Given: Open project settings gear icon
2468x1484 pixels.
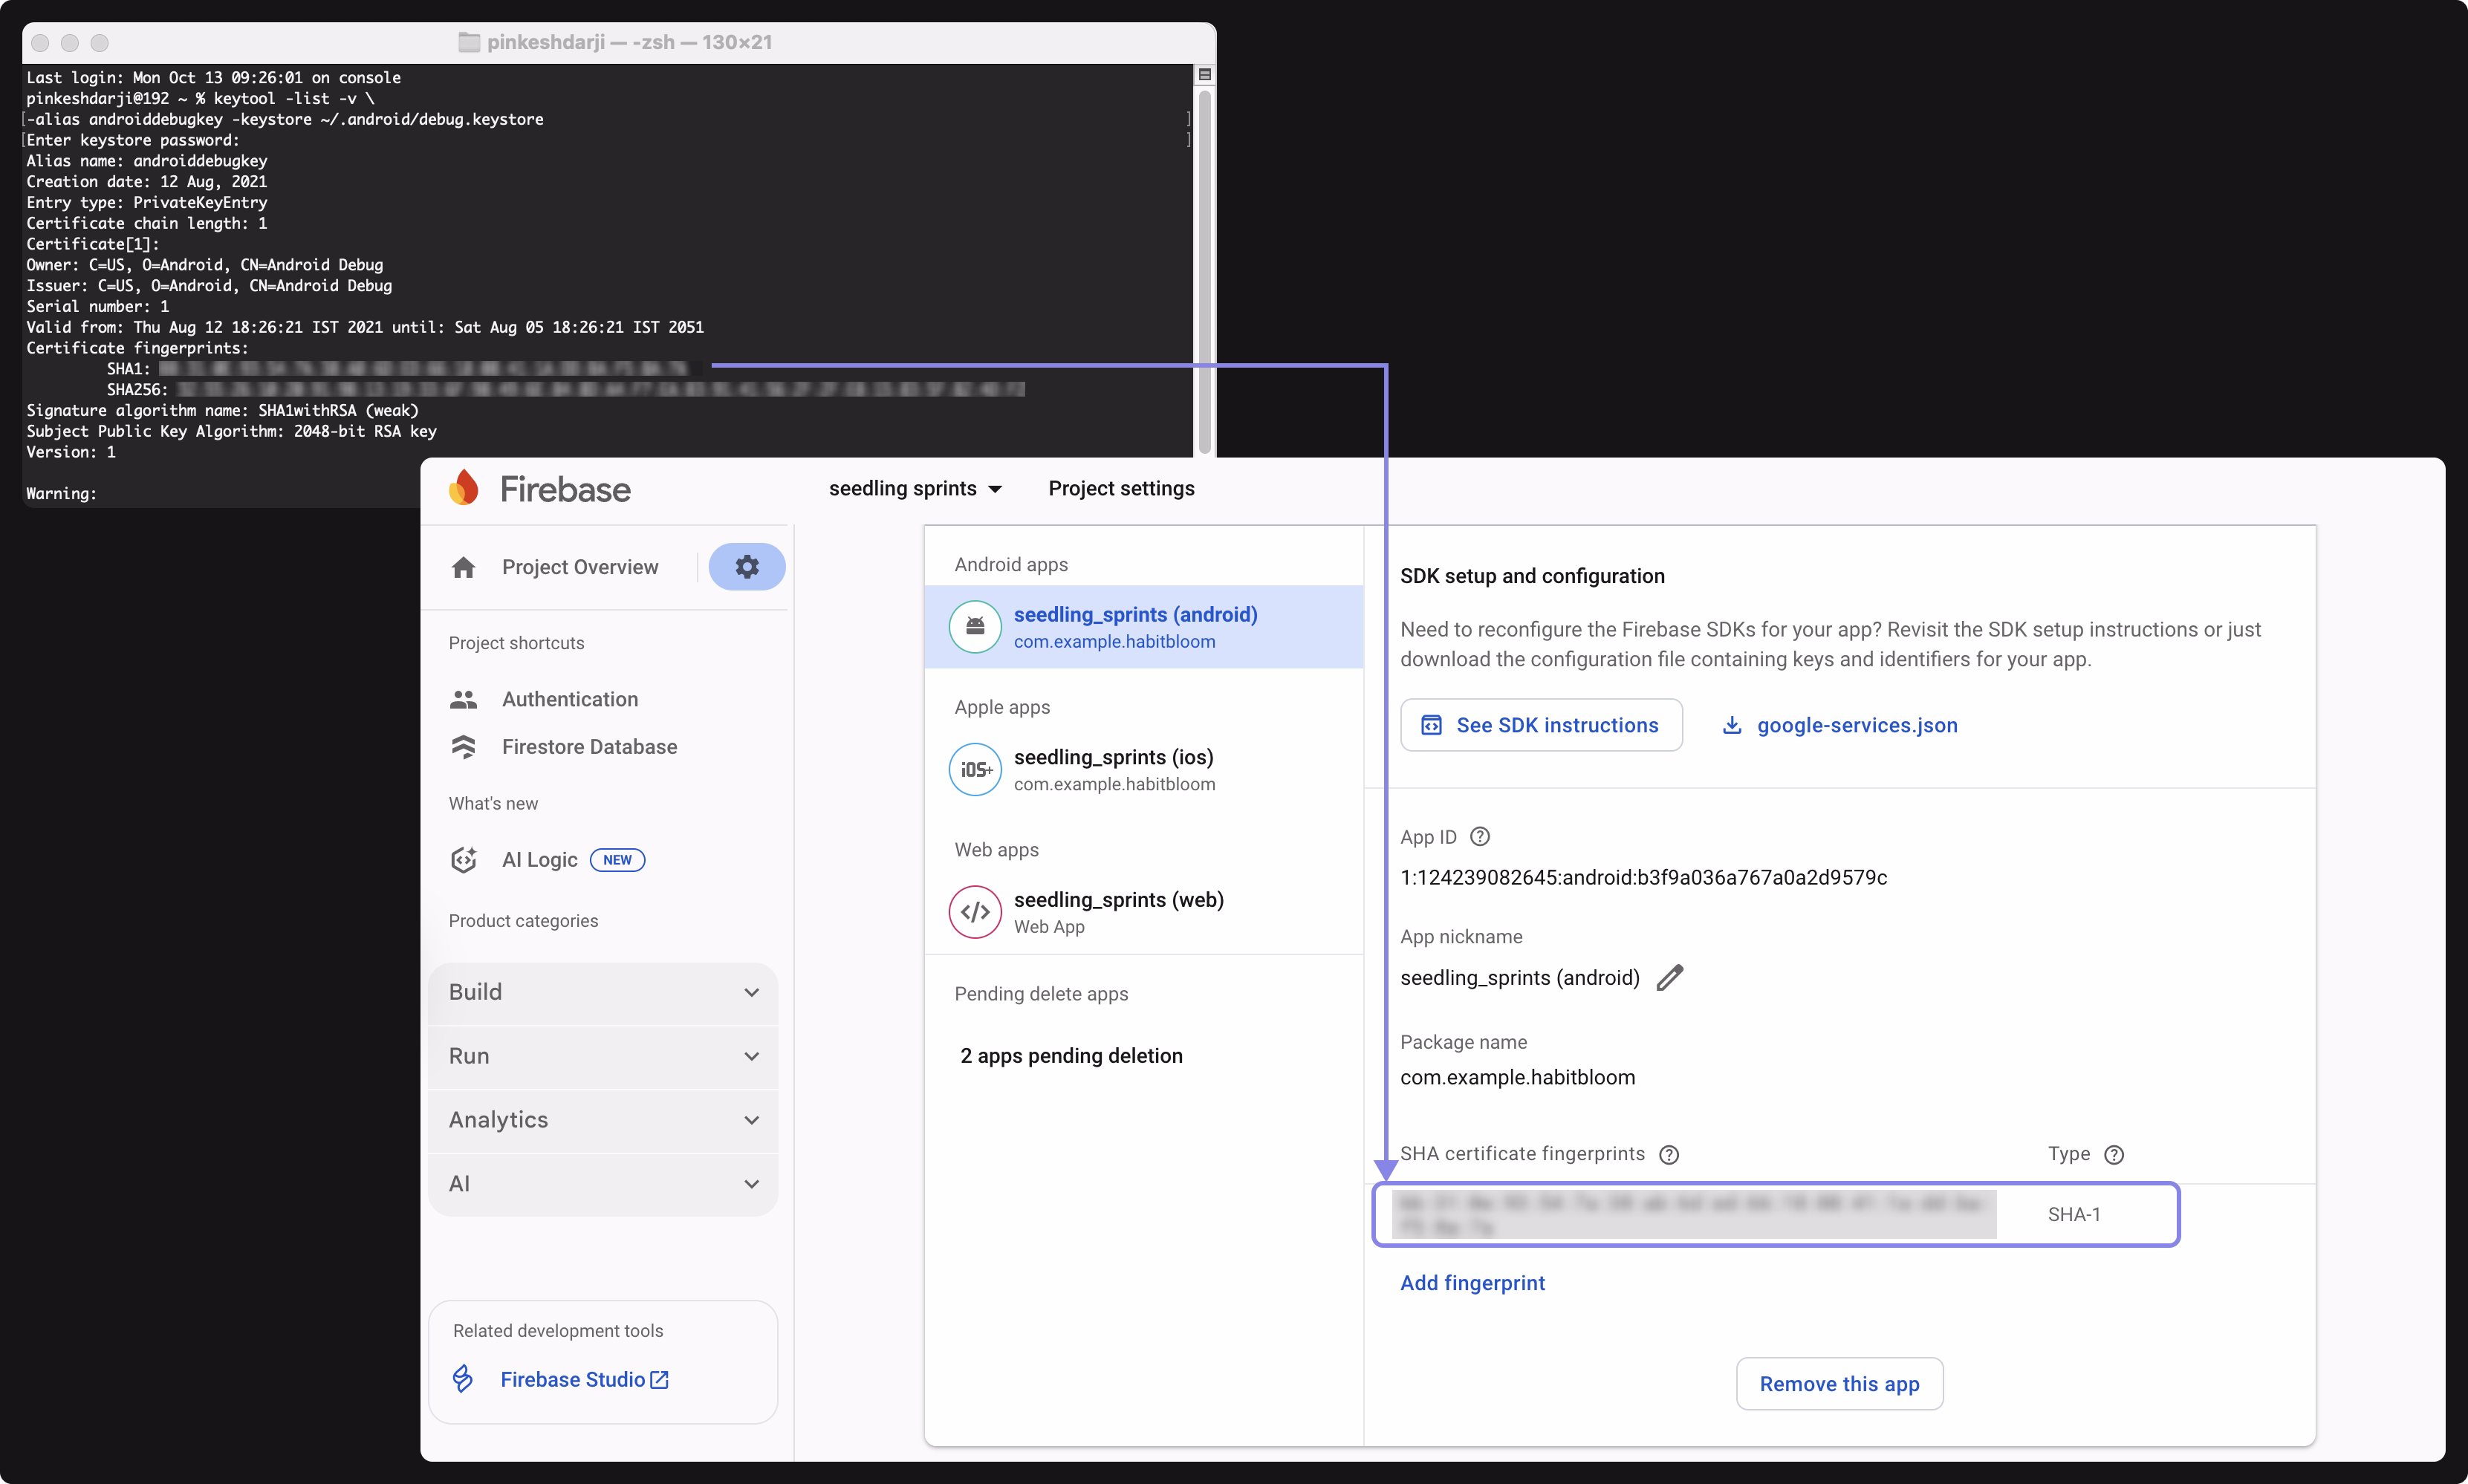Looking at the screenshot, I should tap(746, 567).
